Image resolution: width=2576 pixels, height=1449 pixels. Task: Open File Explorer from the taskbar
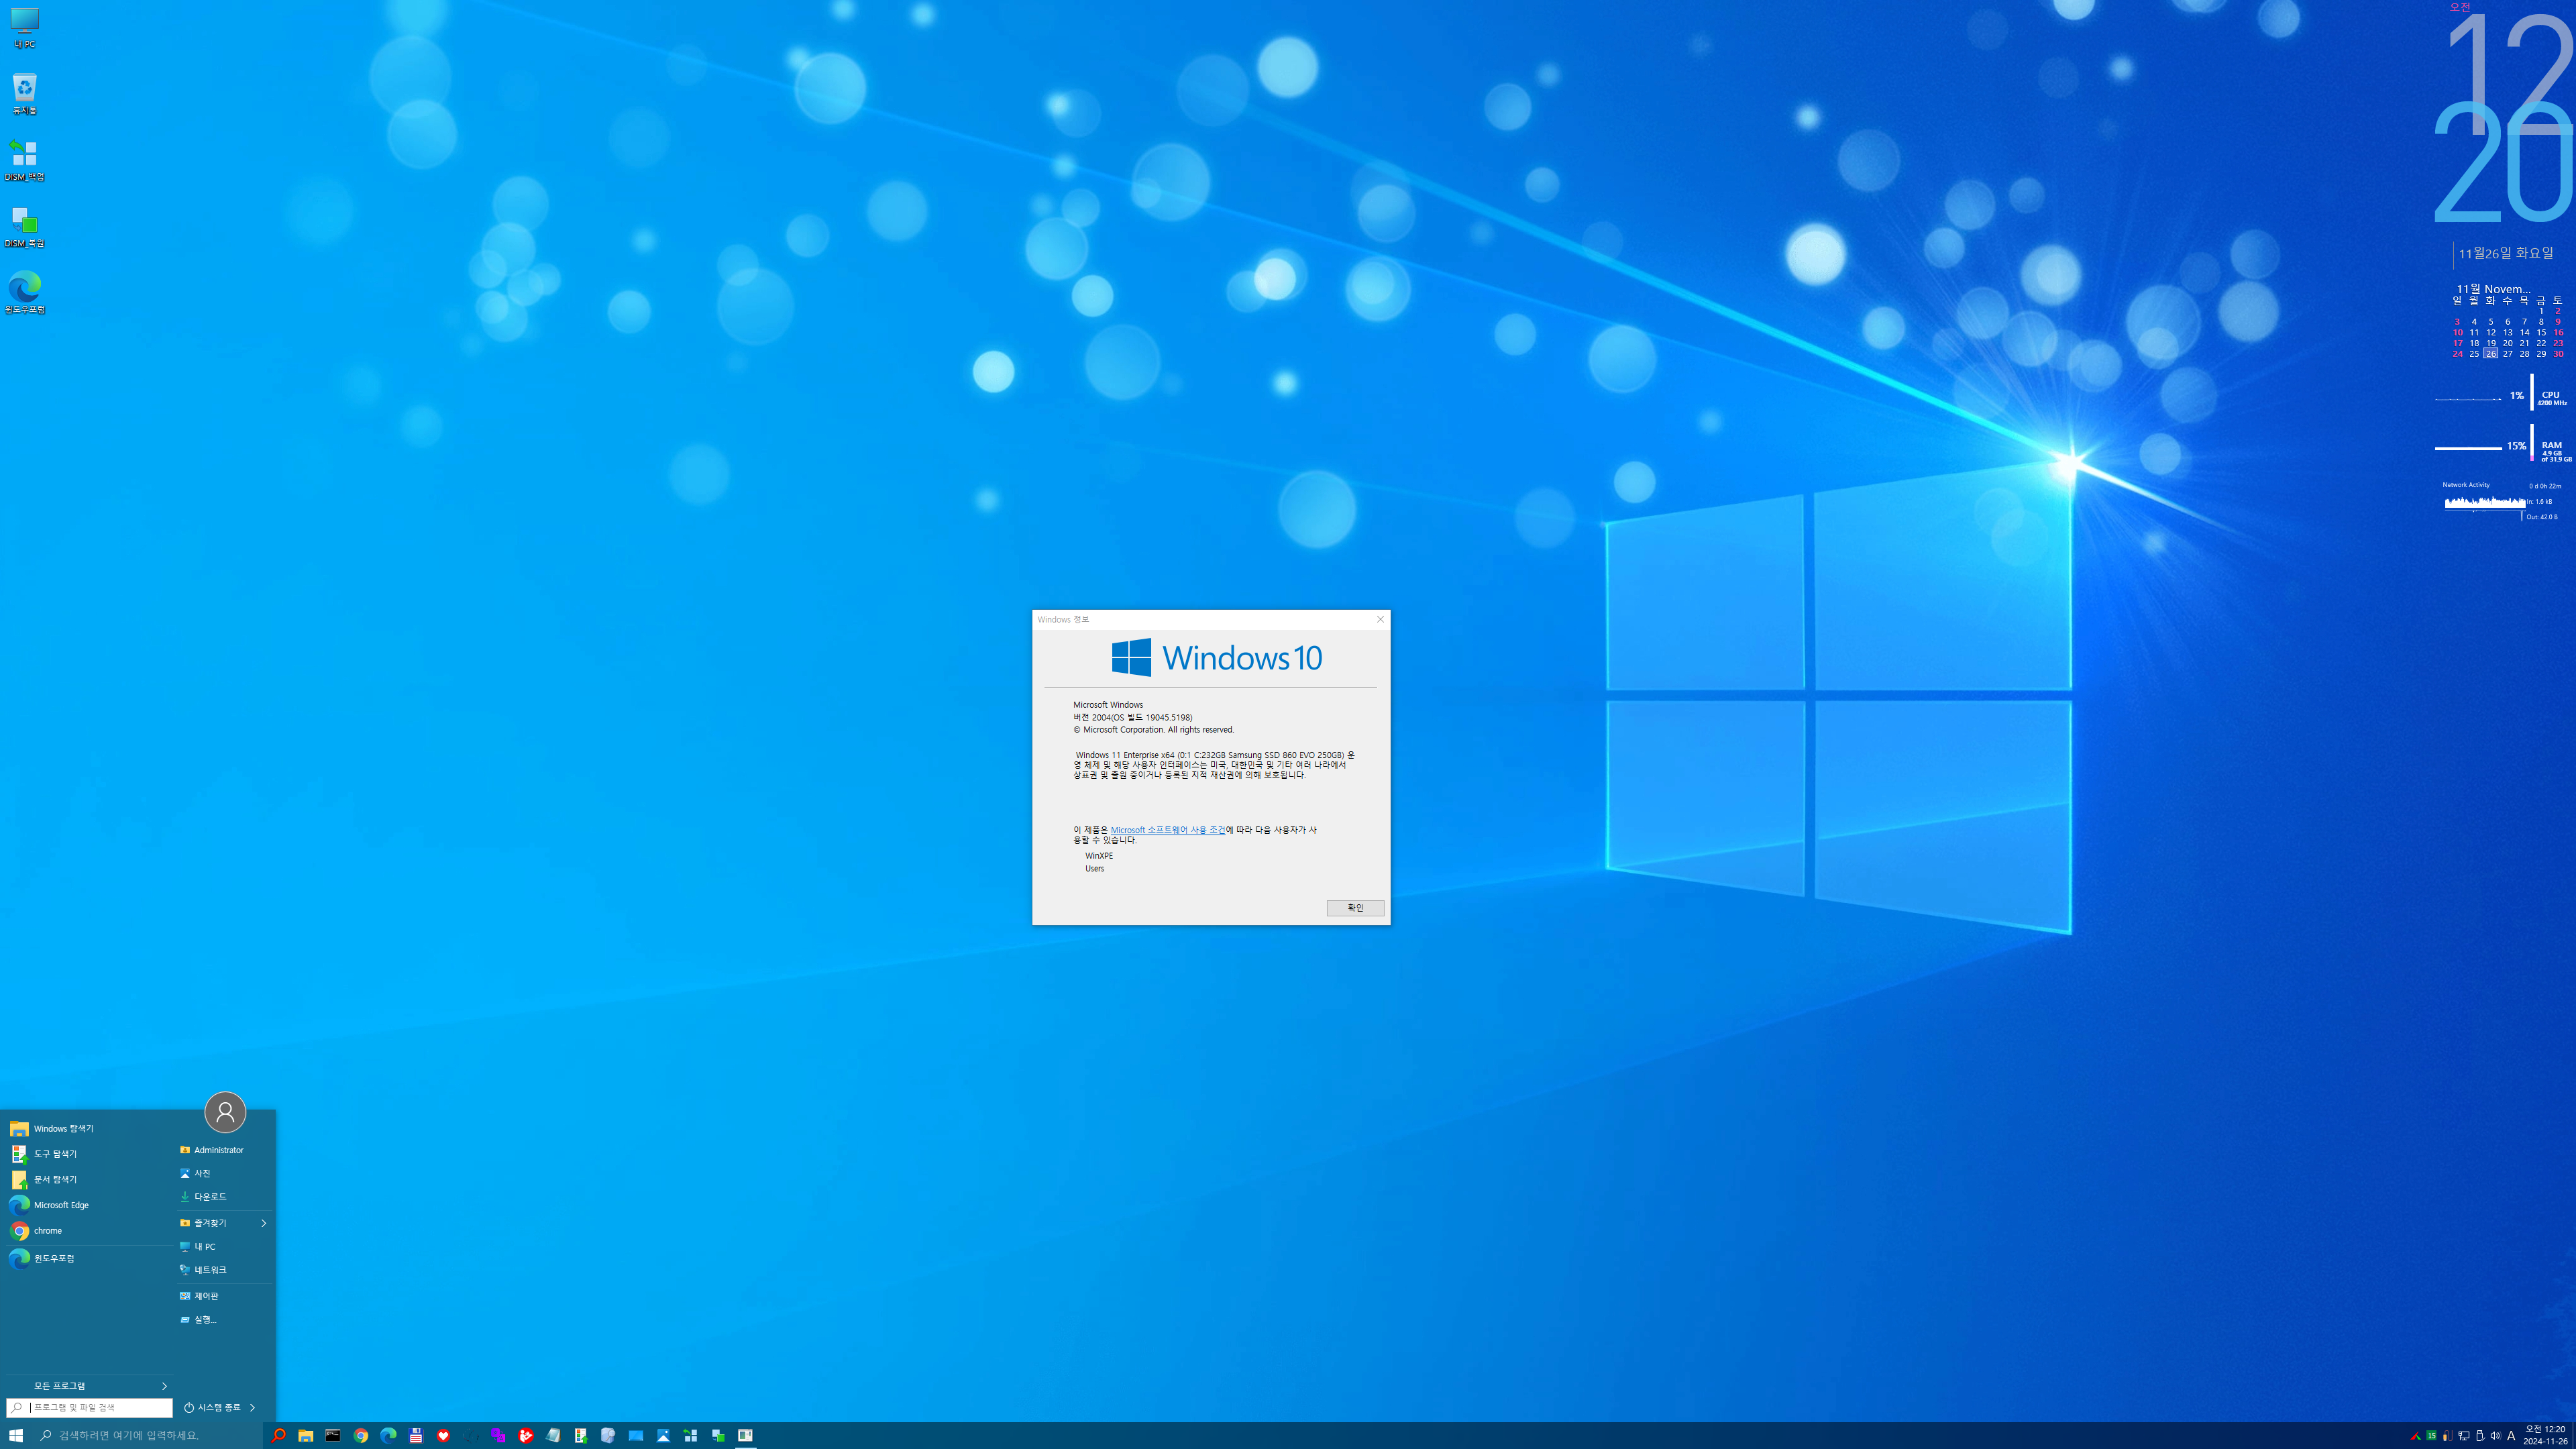[x=306, y=1435]
